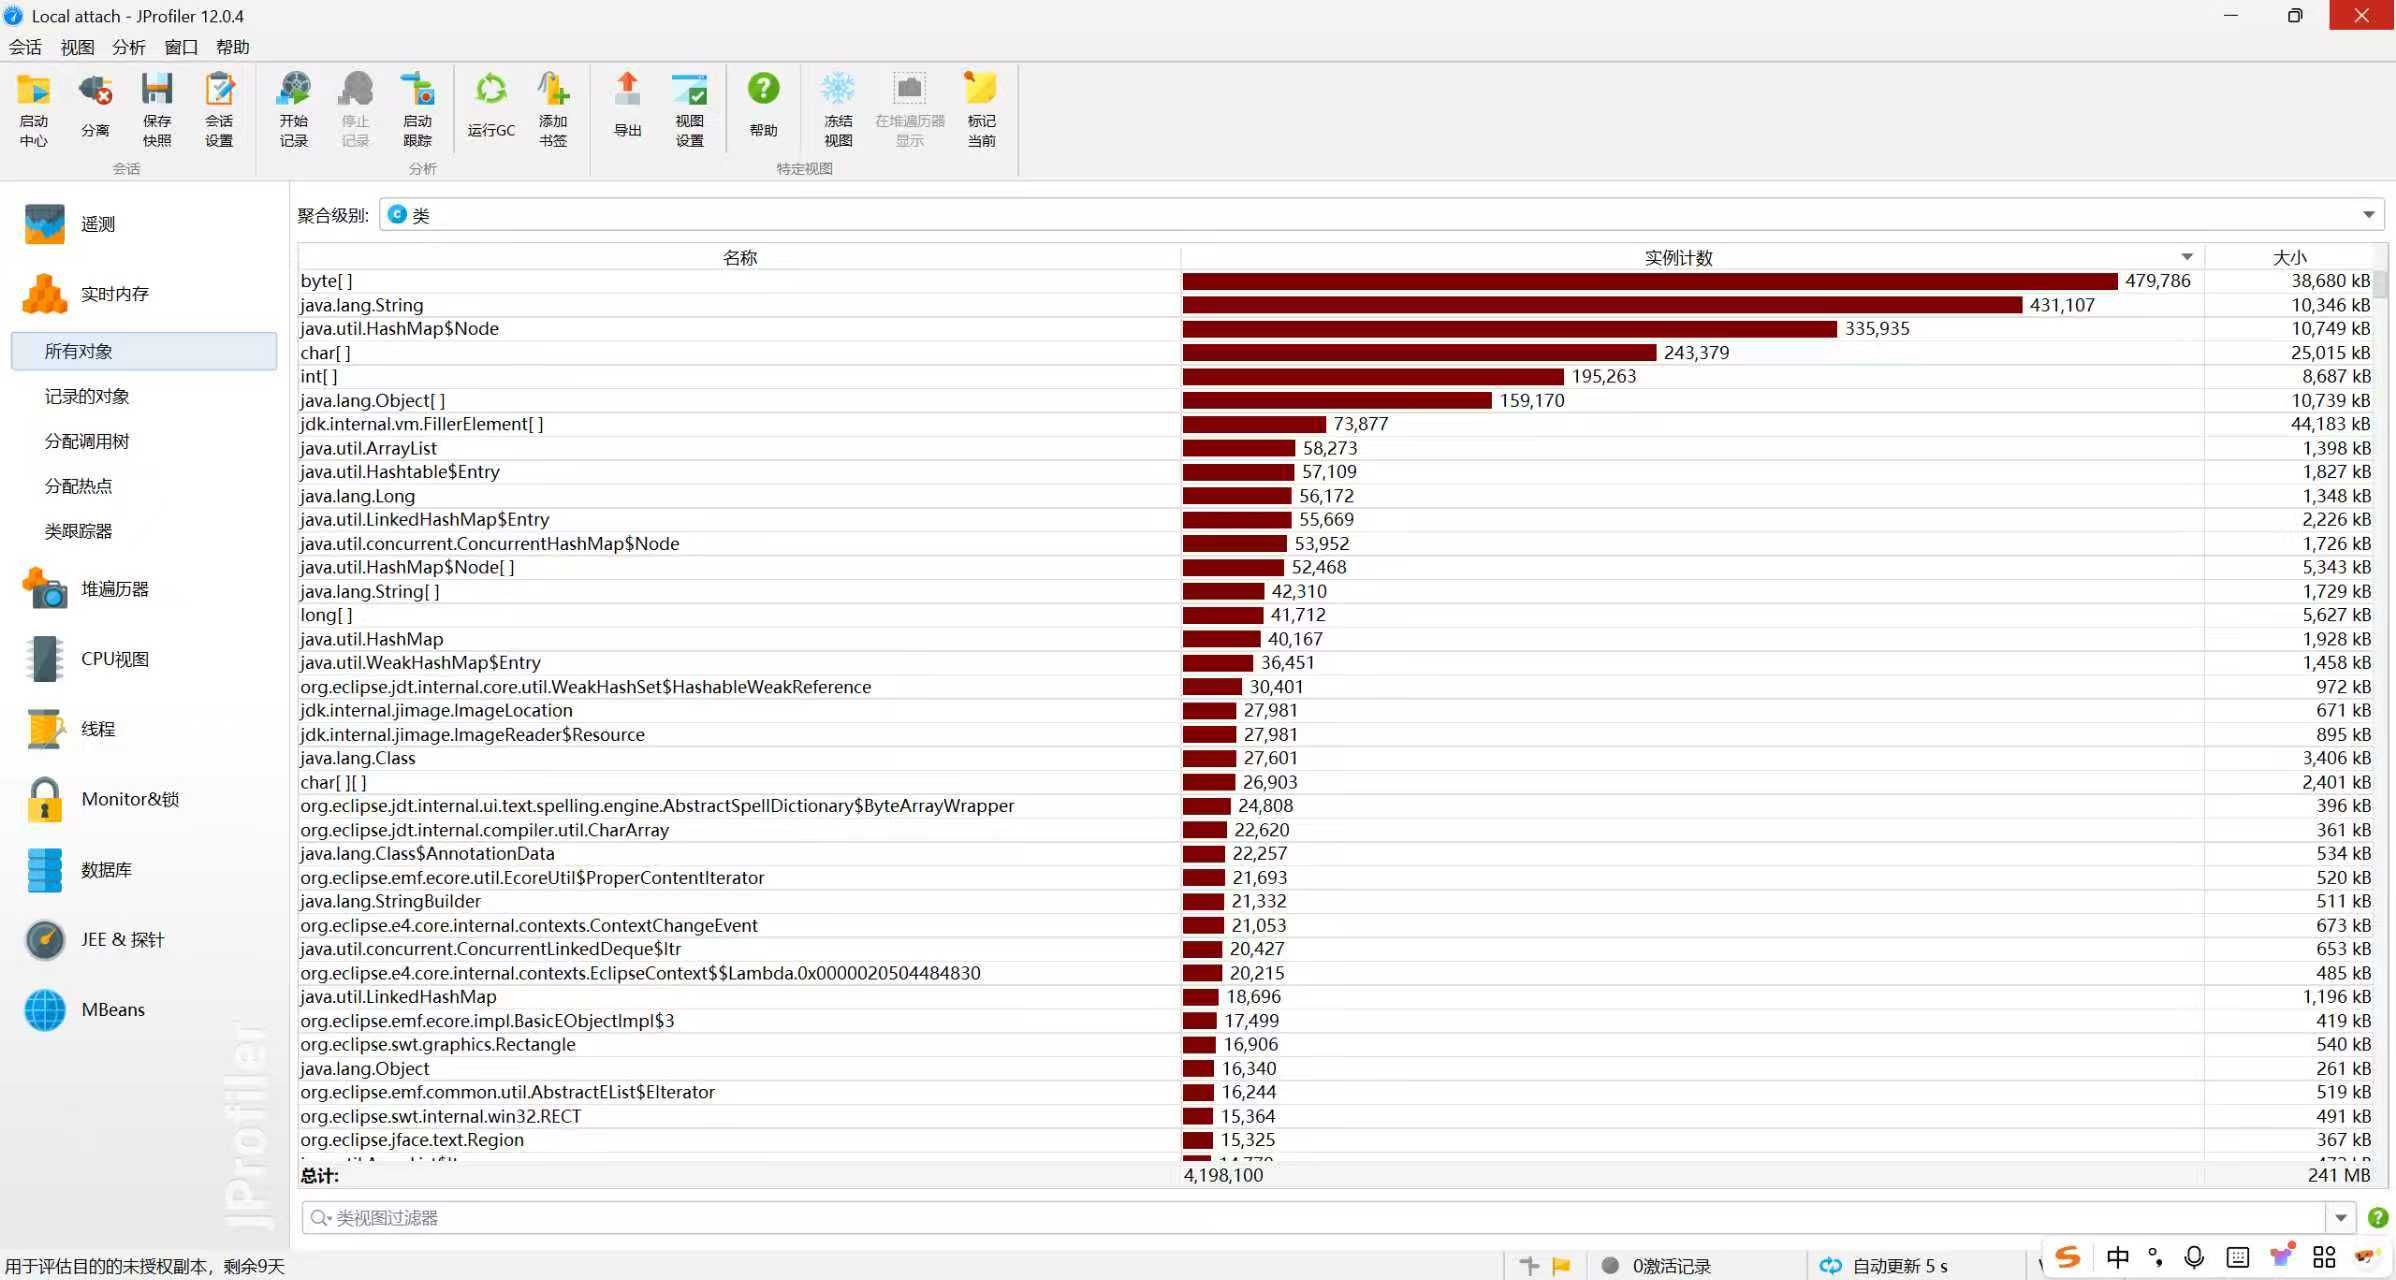Viewport: 2396px width, 1280px height.
Task: Expand the aggregation level combo box
Action: (2368, 215)
